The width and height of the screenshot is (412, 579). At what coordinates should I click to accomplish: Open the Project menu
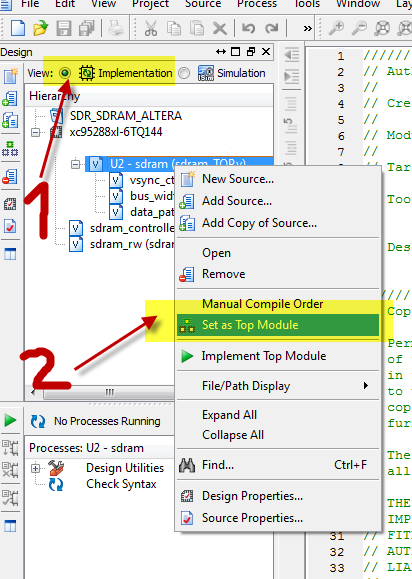pos(151,4)
